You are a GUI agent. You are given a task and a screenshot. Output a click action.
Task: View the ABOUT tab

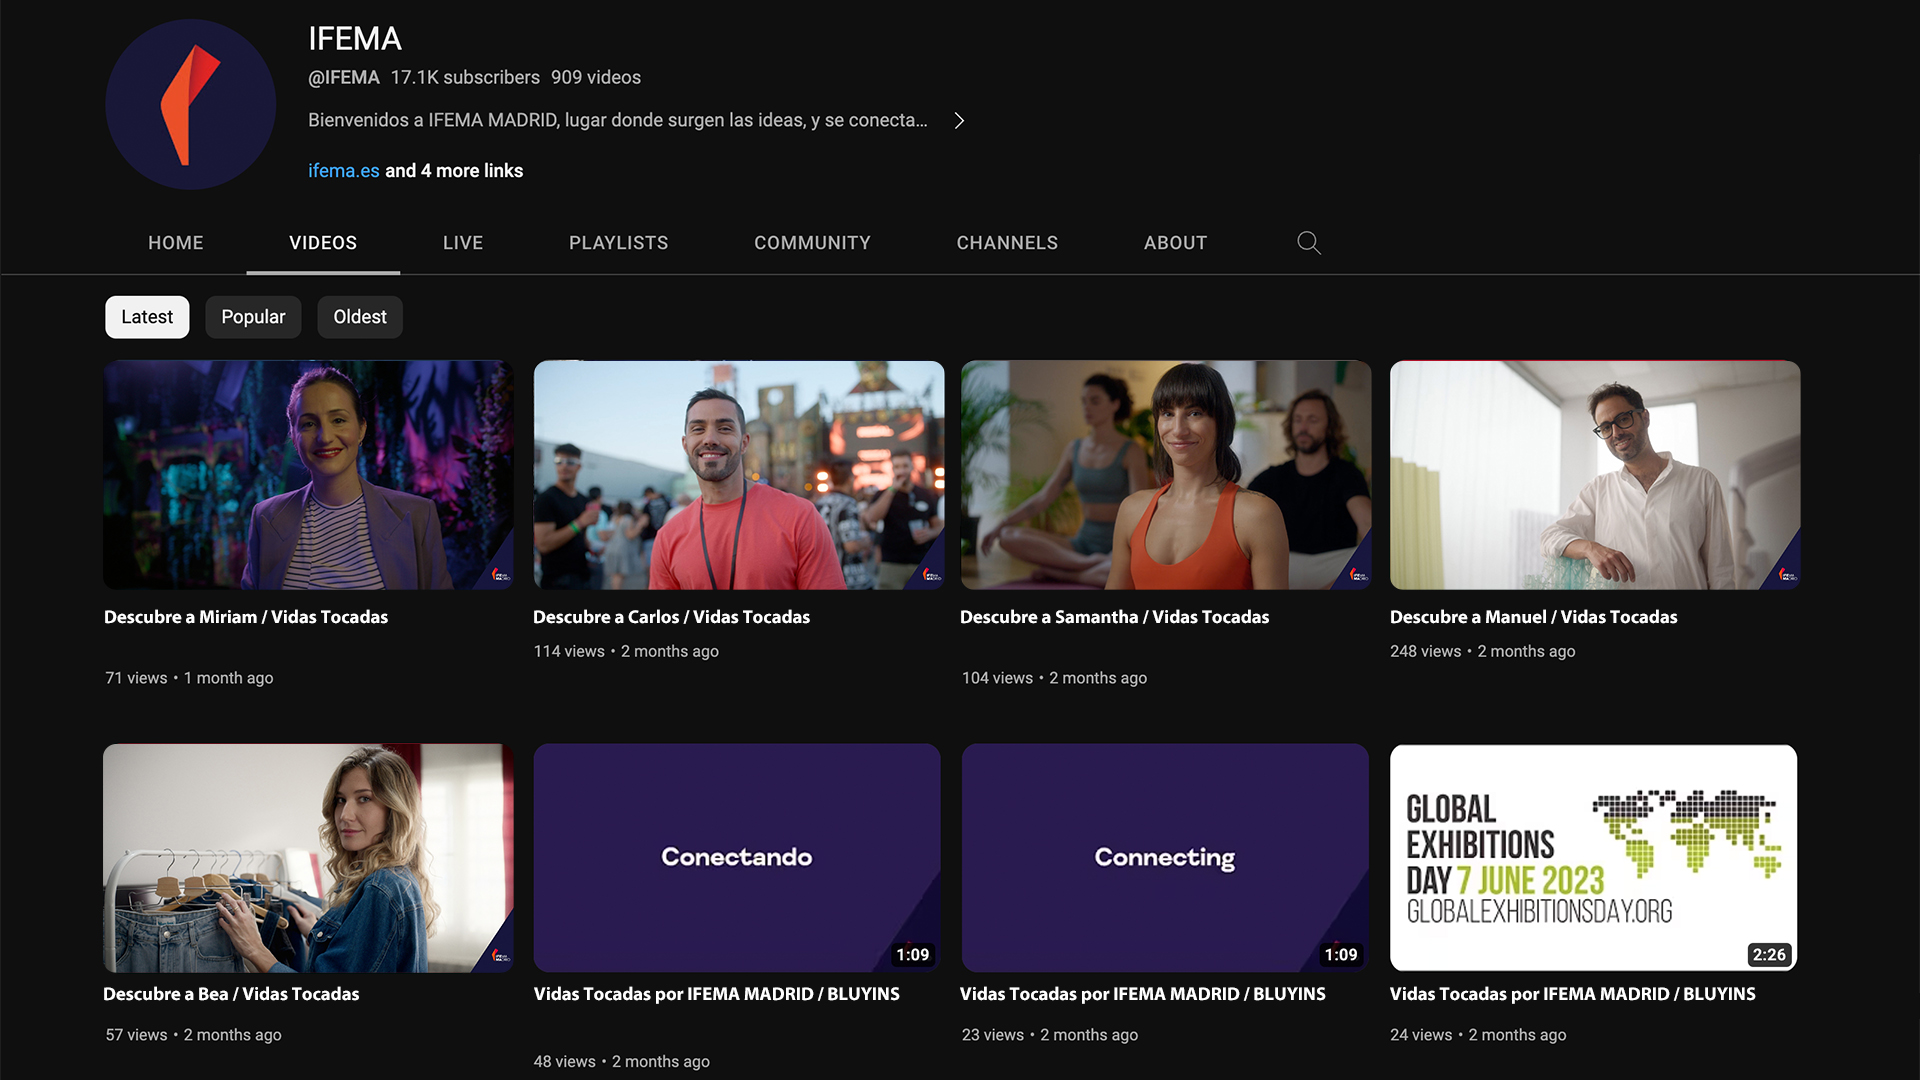1176,243
